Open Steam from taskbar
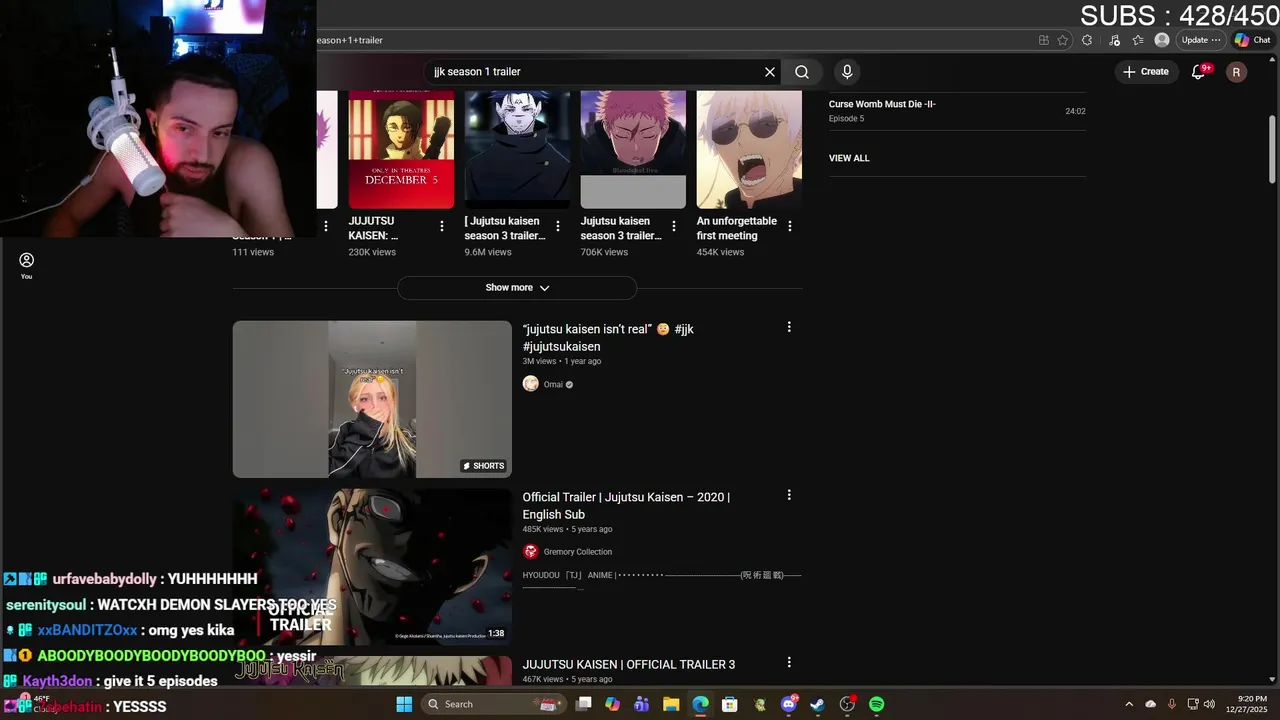The width and height of the screenshot is (1280, 720). pyautogui.click(x=818, y=704)
